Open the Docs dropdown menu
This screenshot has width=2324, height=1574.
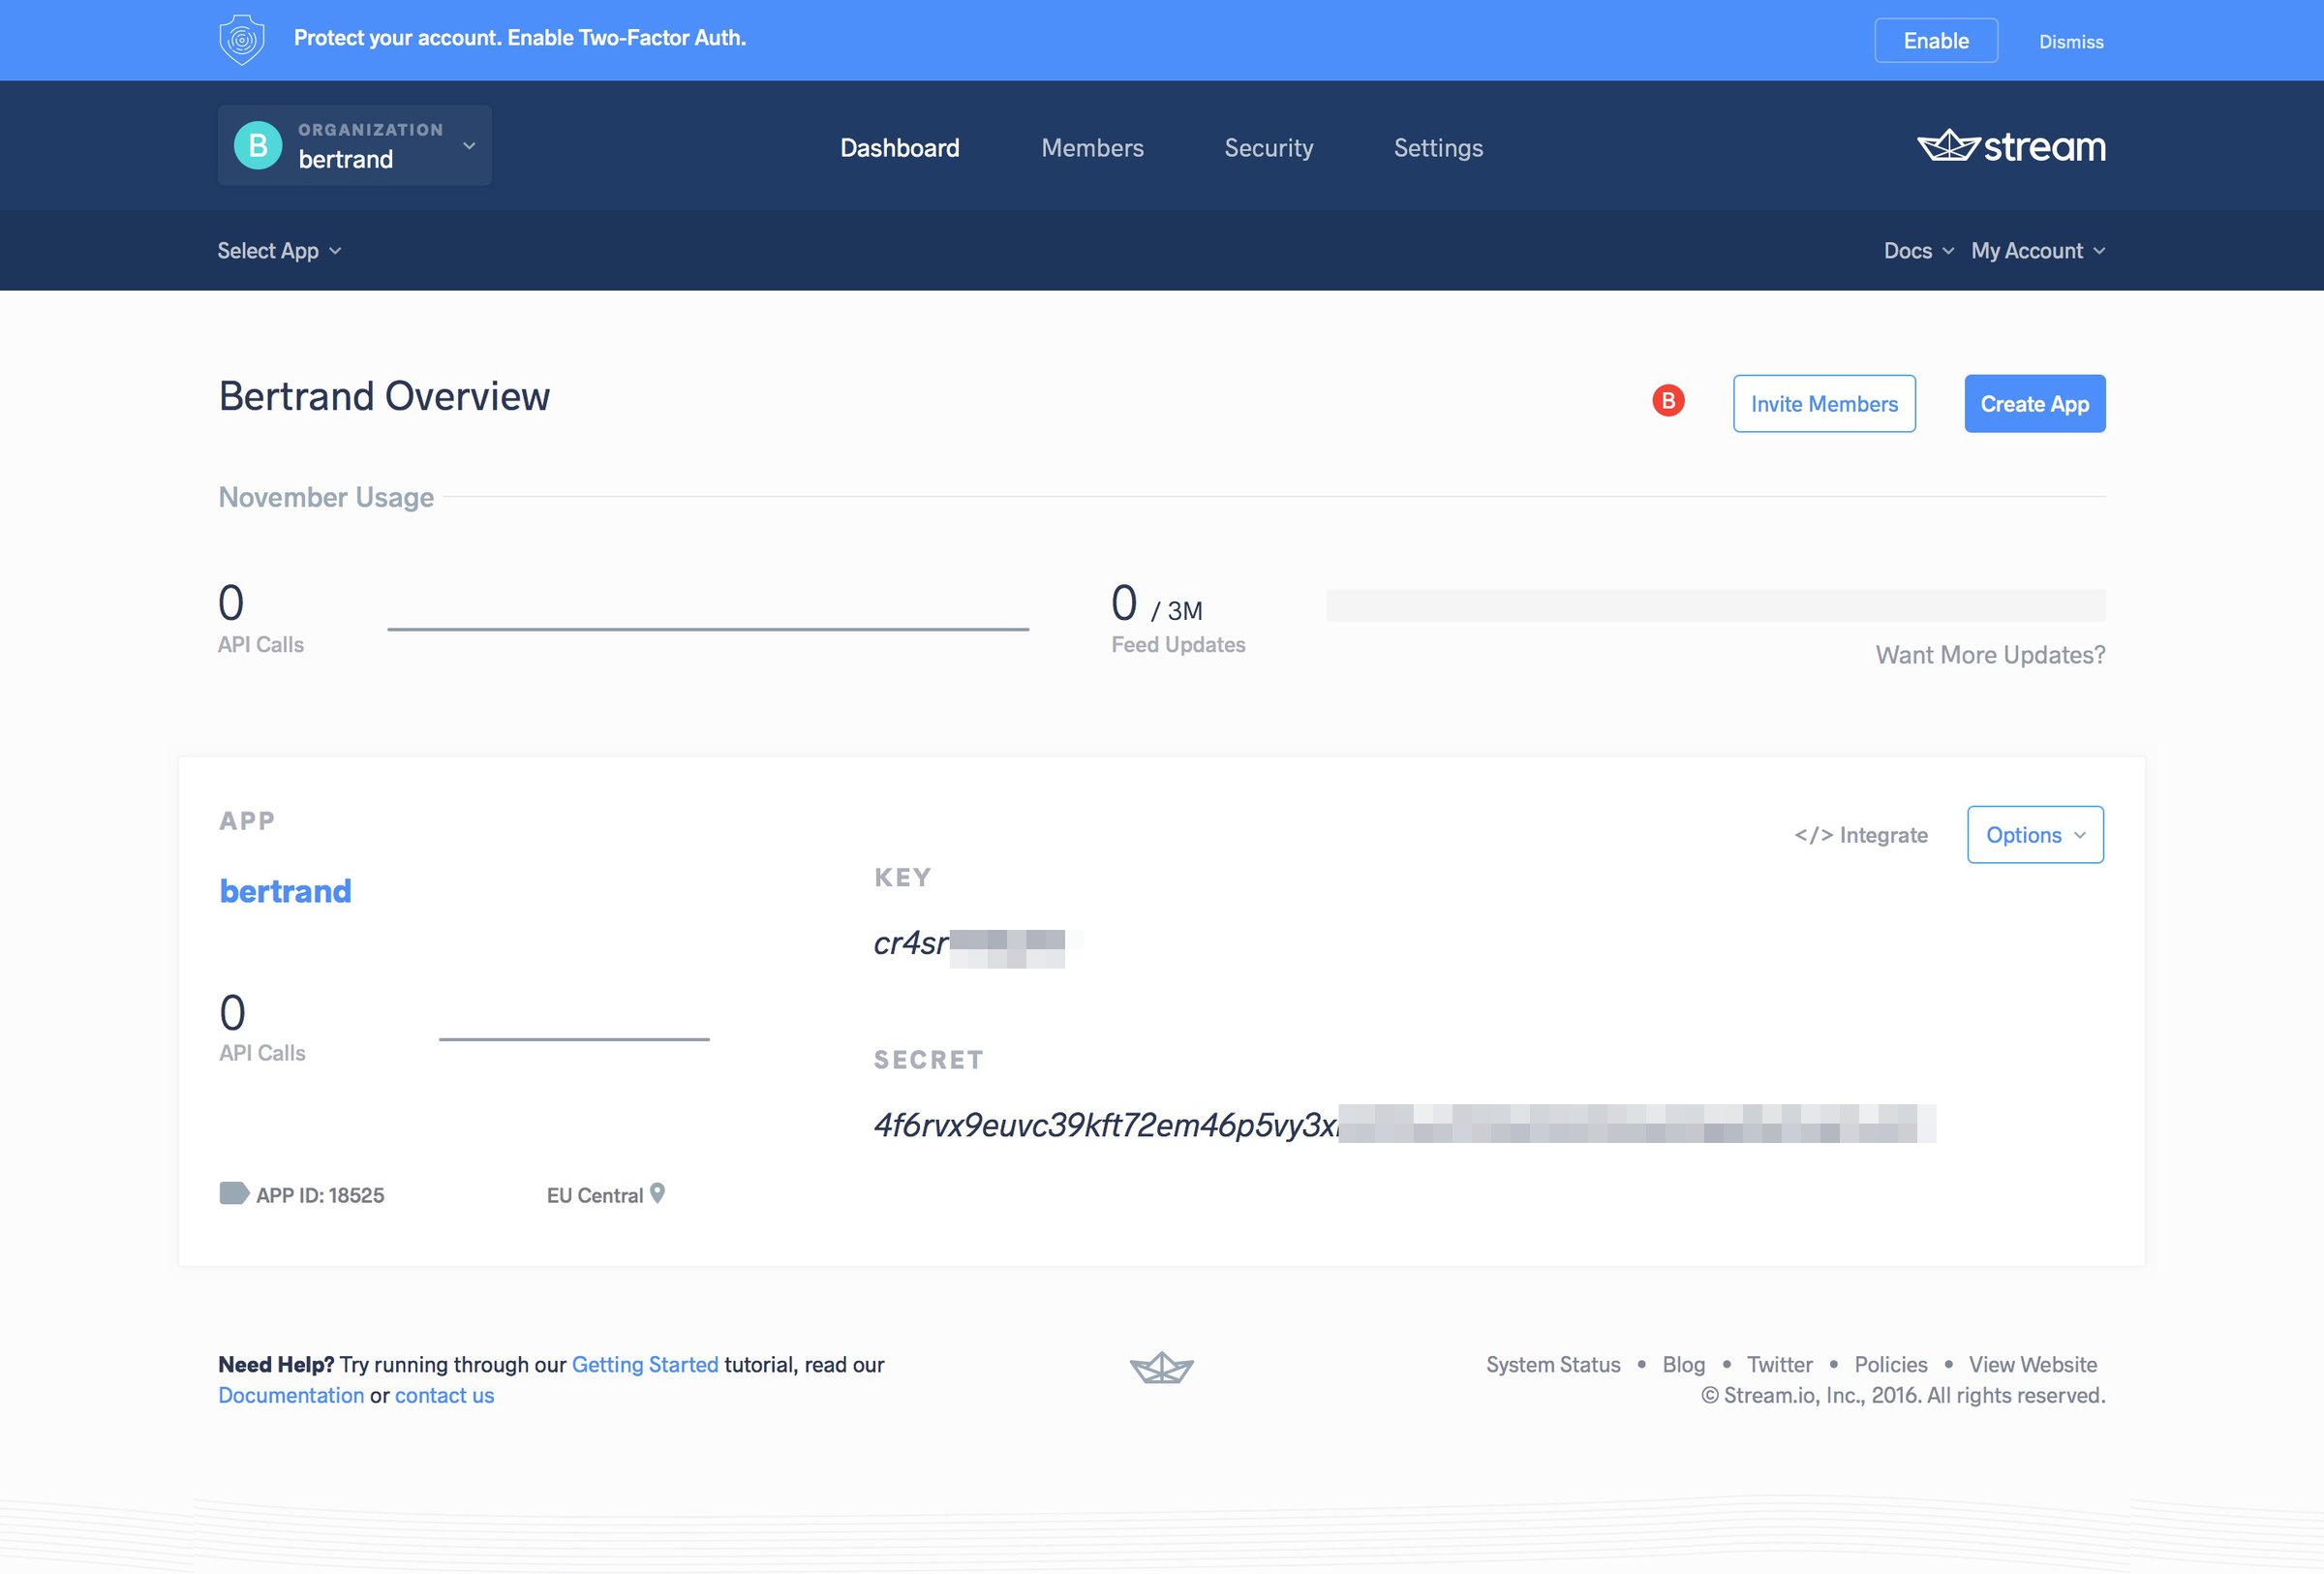coord(1918,251)
